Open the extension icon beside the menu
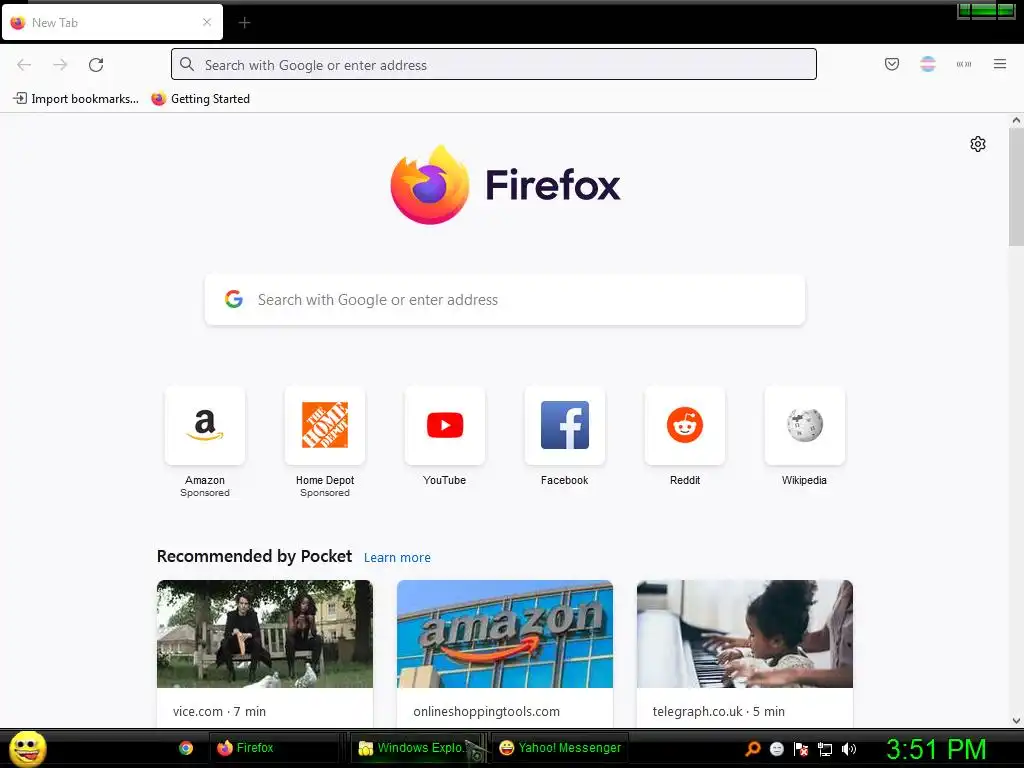The image size is (1024, 768). point(963,64)
